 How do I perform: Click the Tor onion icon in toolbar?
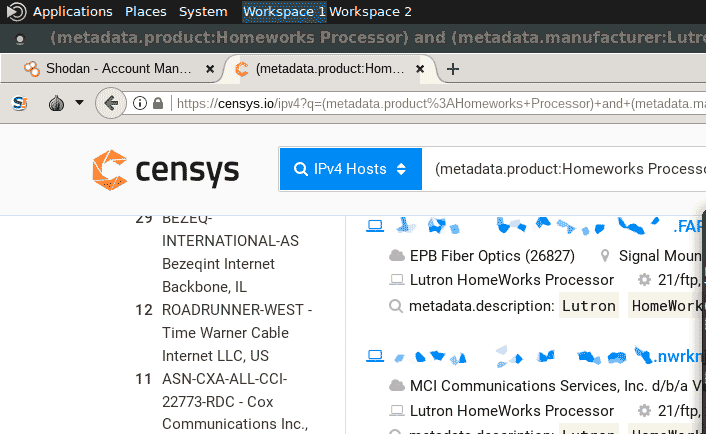pos(57,103)
